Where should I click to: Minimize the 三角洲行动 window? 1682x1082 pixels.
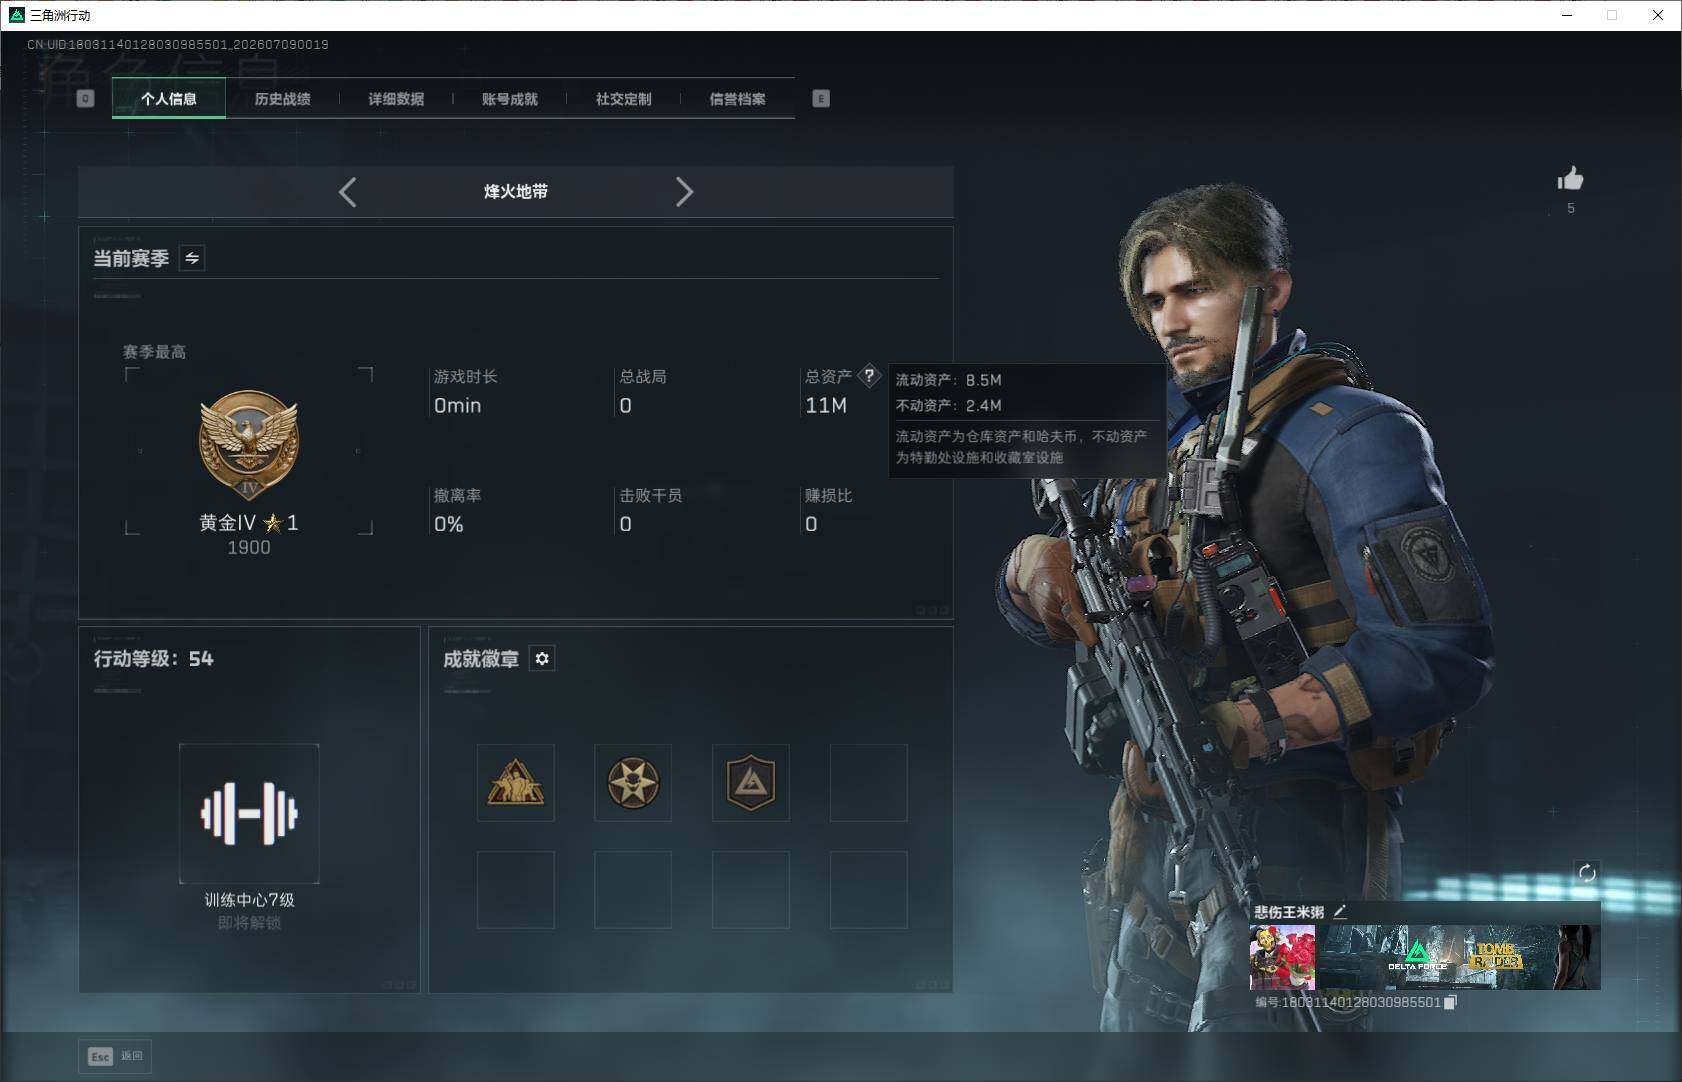coord(1567,15)
